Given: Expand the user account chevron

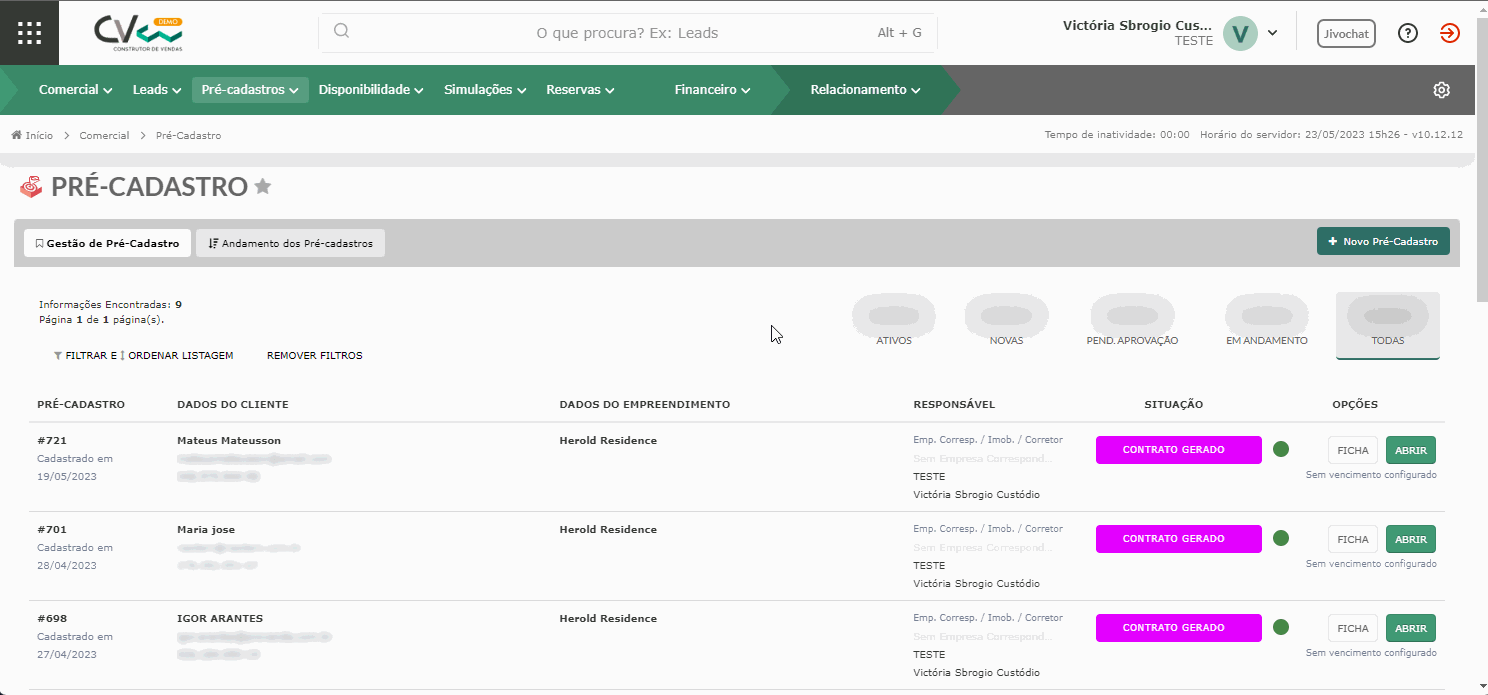Looking at the screenshot, I should (x=1272, y=33).
